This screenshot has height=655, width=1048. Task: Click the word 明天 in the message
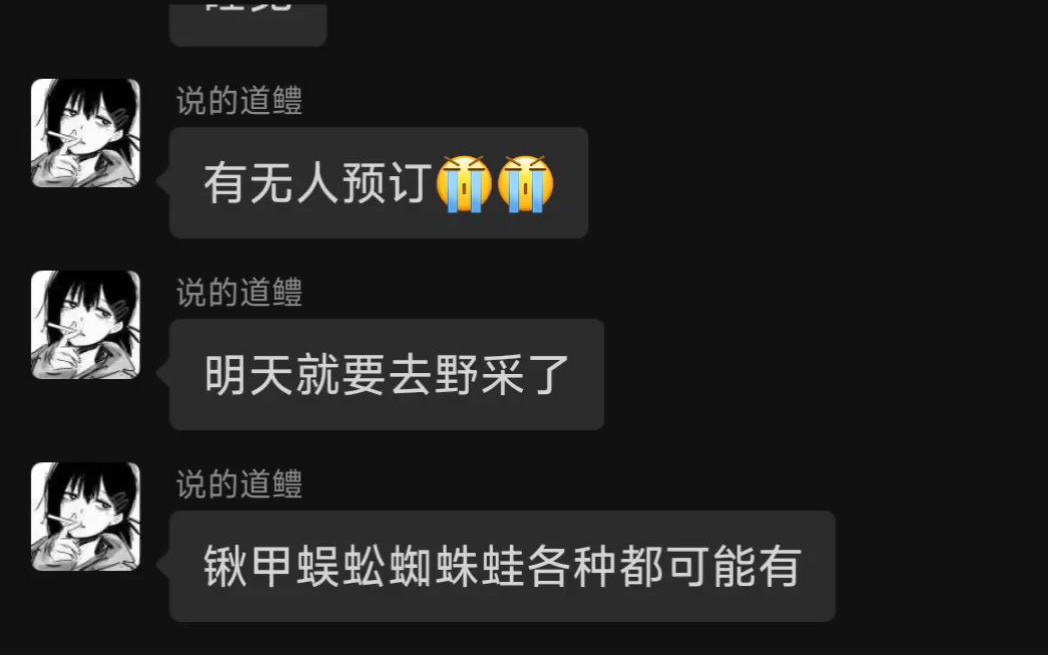[249, 375]
